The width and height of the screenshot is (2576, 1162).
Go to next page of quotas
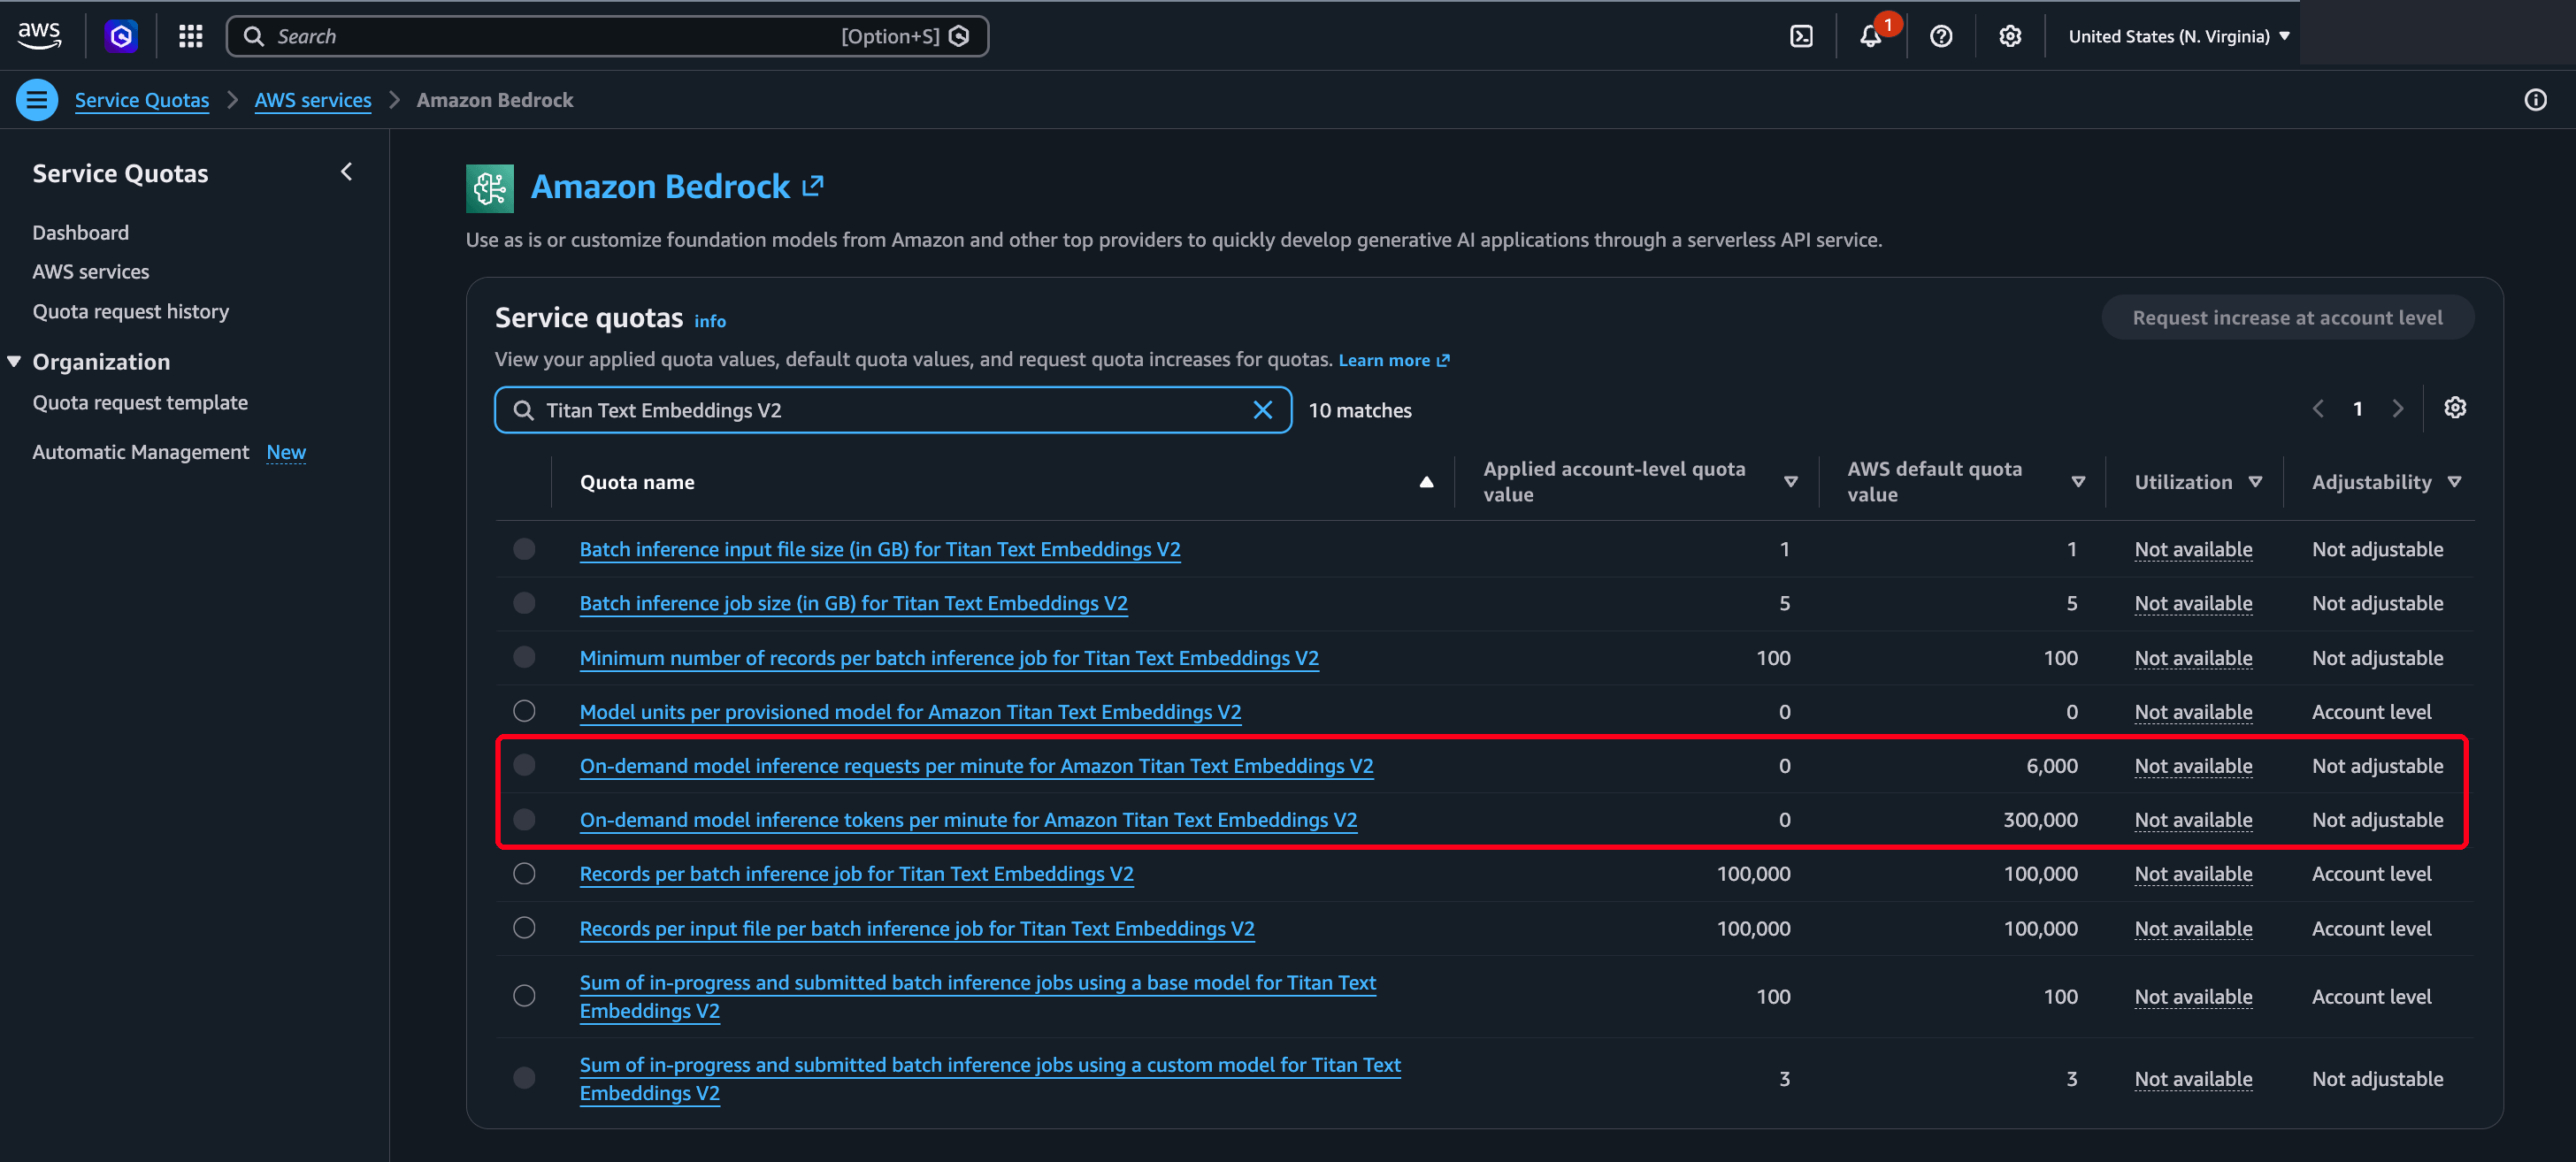(x=2398, y=409)
